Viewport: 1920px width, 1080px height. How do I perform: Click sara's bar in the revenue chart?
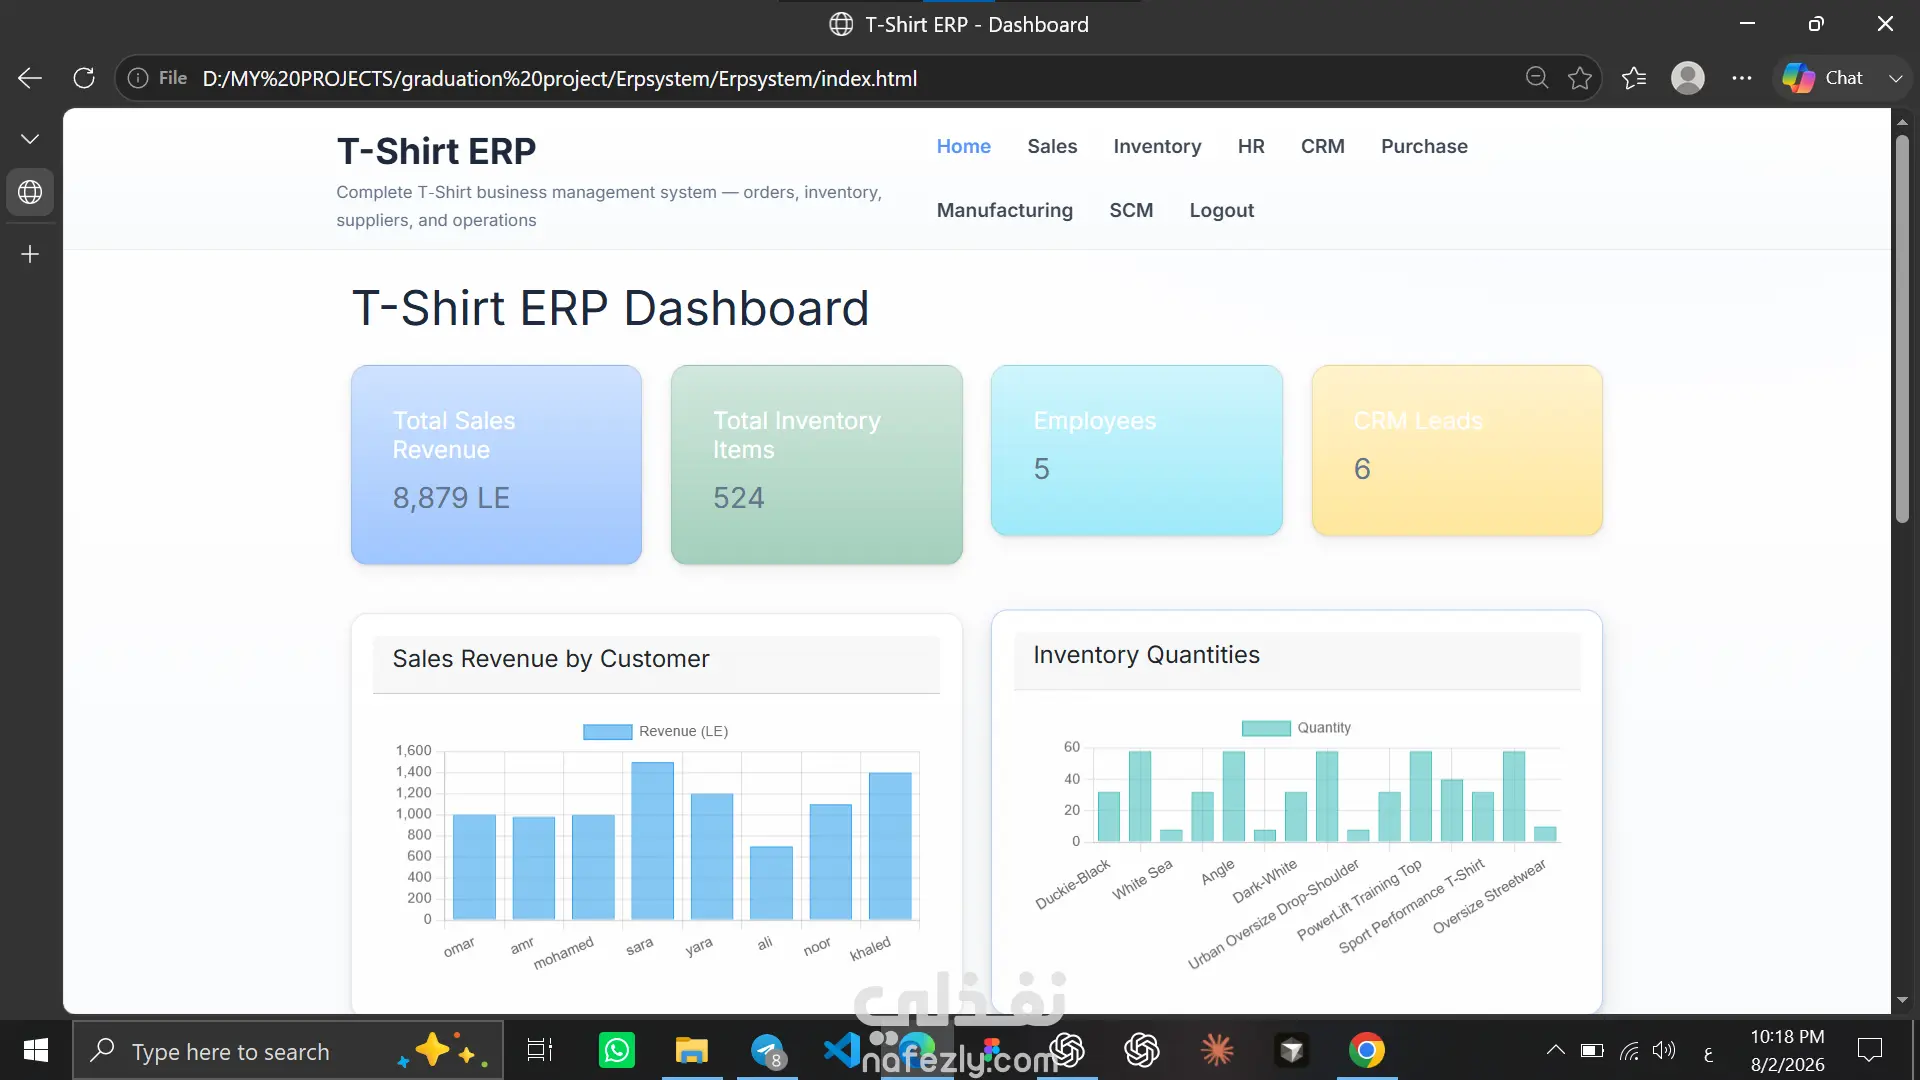click(652, 841)
